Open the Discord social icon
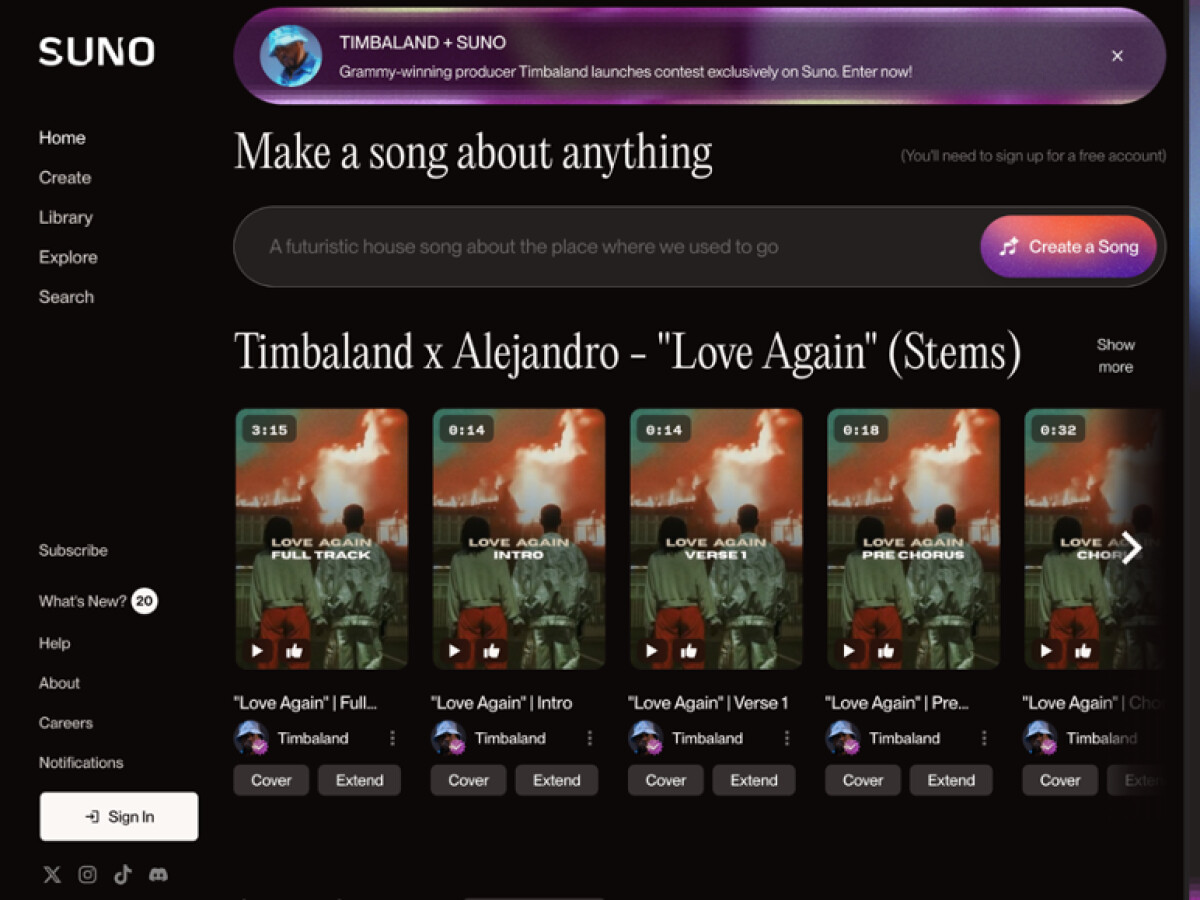The width and height of the screenshot is (1200, 900). (158, 875)
